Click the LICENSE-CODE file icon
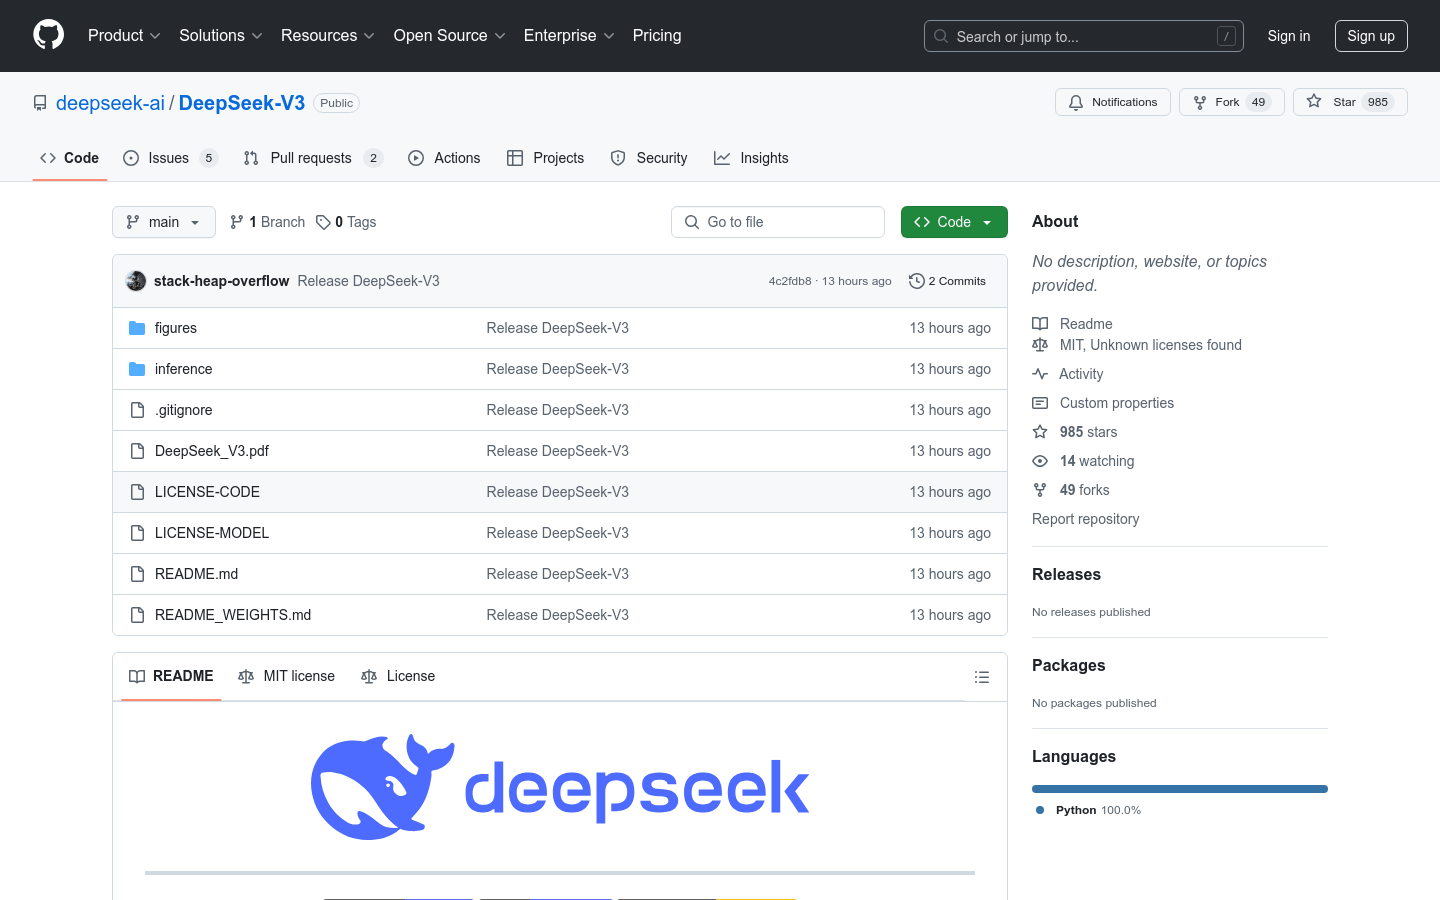Image resolution: width=1440 pixels, height=900 pixels. [137, 492]
